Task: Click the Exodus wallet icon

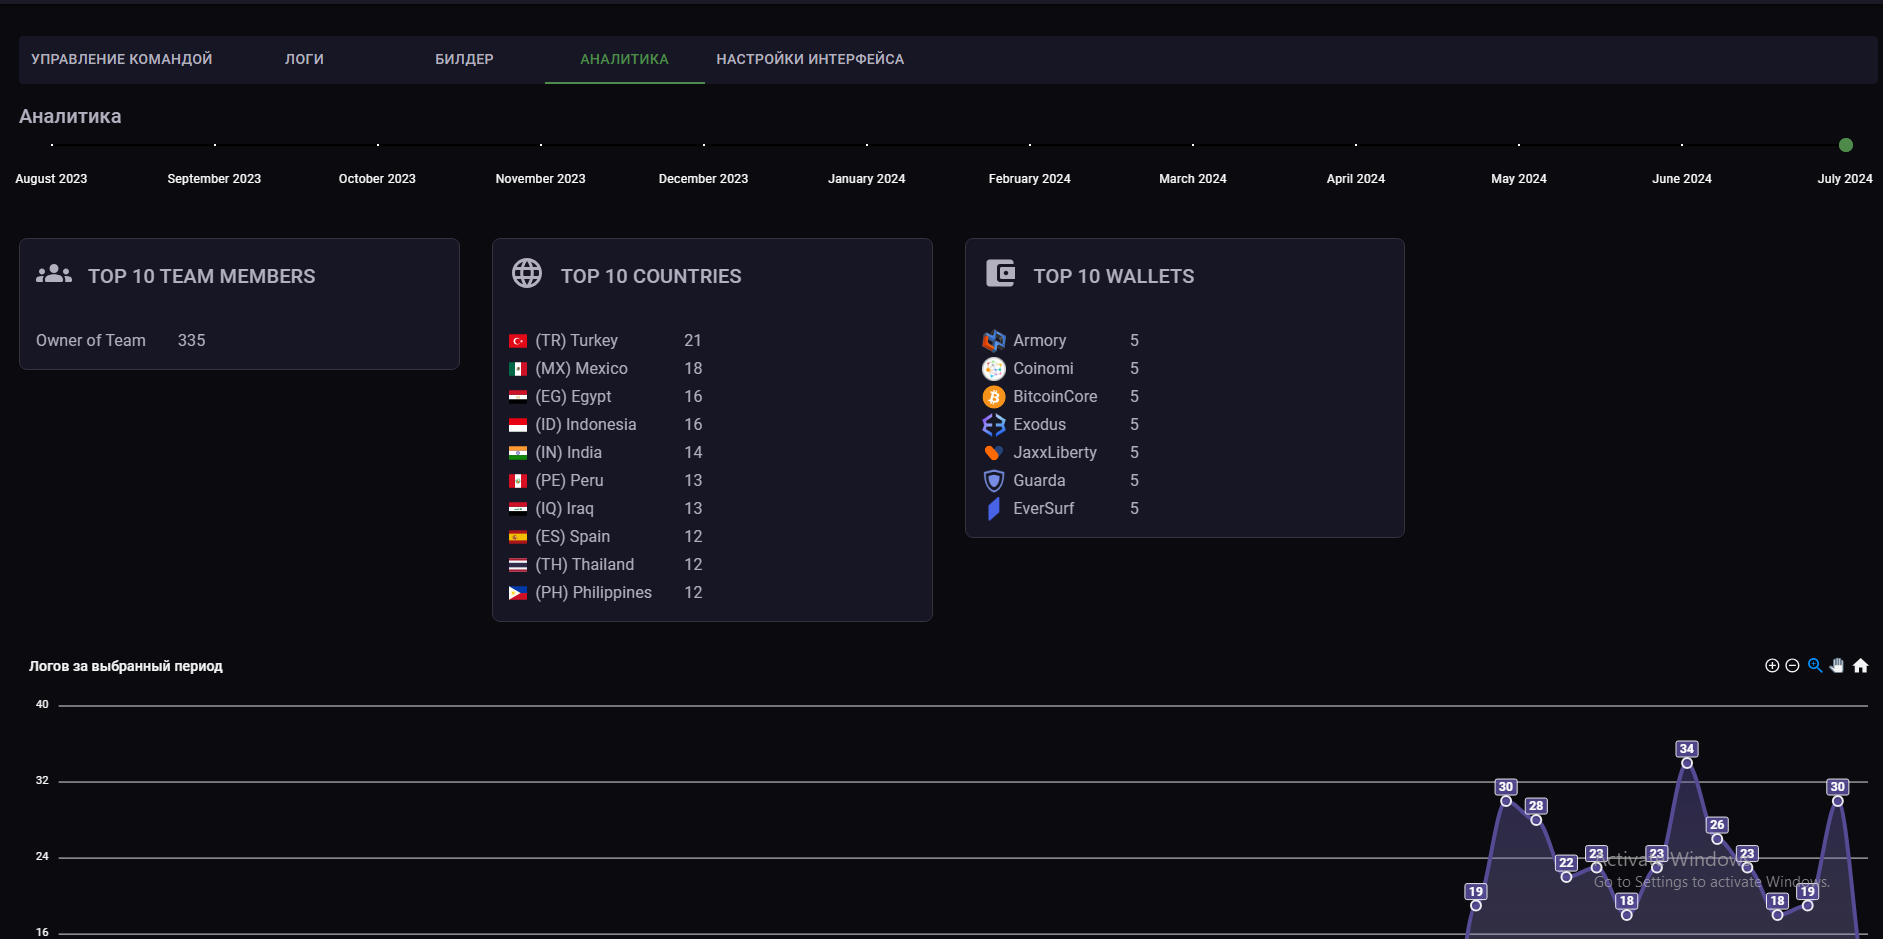Action: pyautogui.click(x=994, y=425)
